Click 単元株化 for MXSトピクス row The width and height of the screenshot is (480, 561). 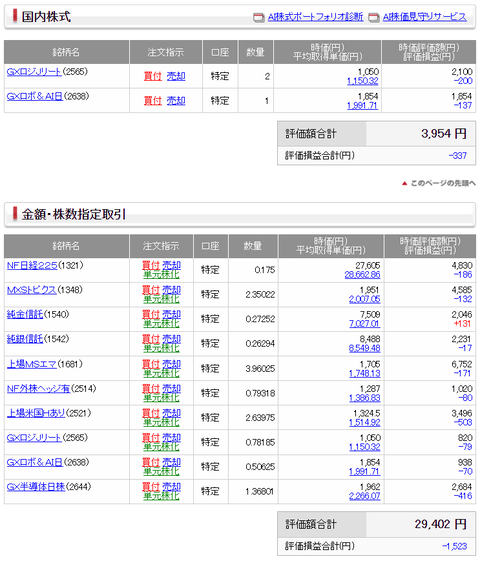tap(161, 299)
